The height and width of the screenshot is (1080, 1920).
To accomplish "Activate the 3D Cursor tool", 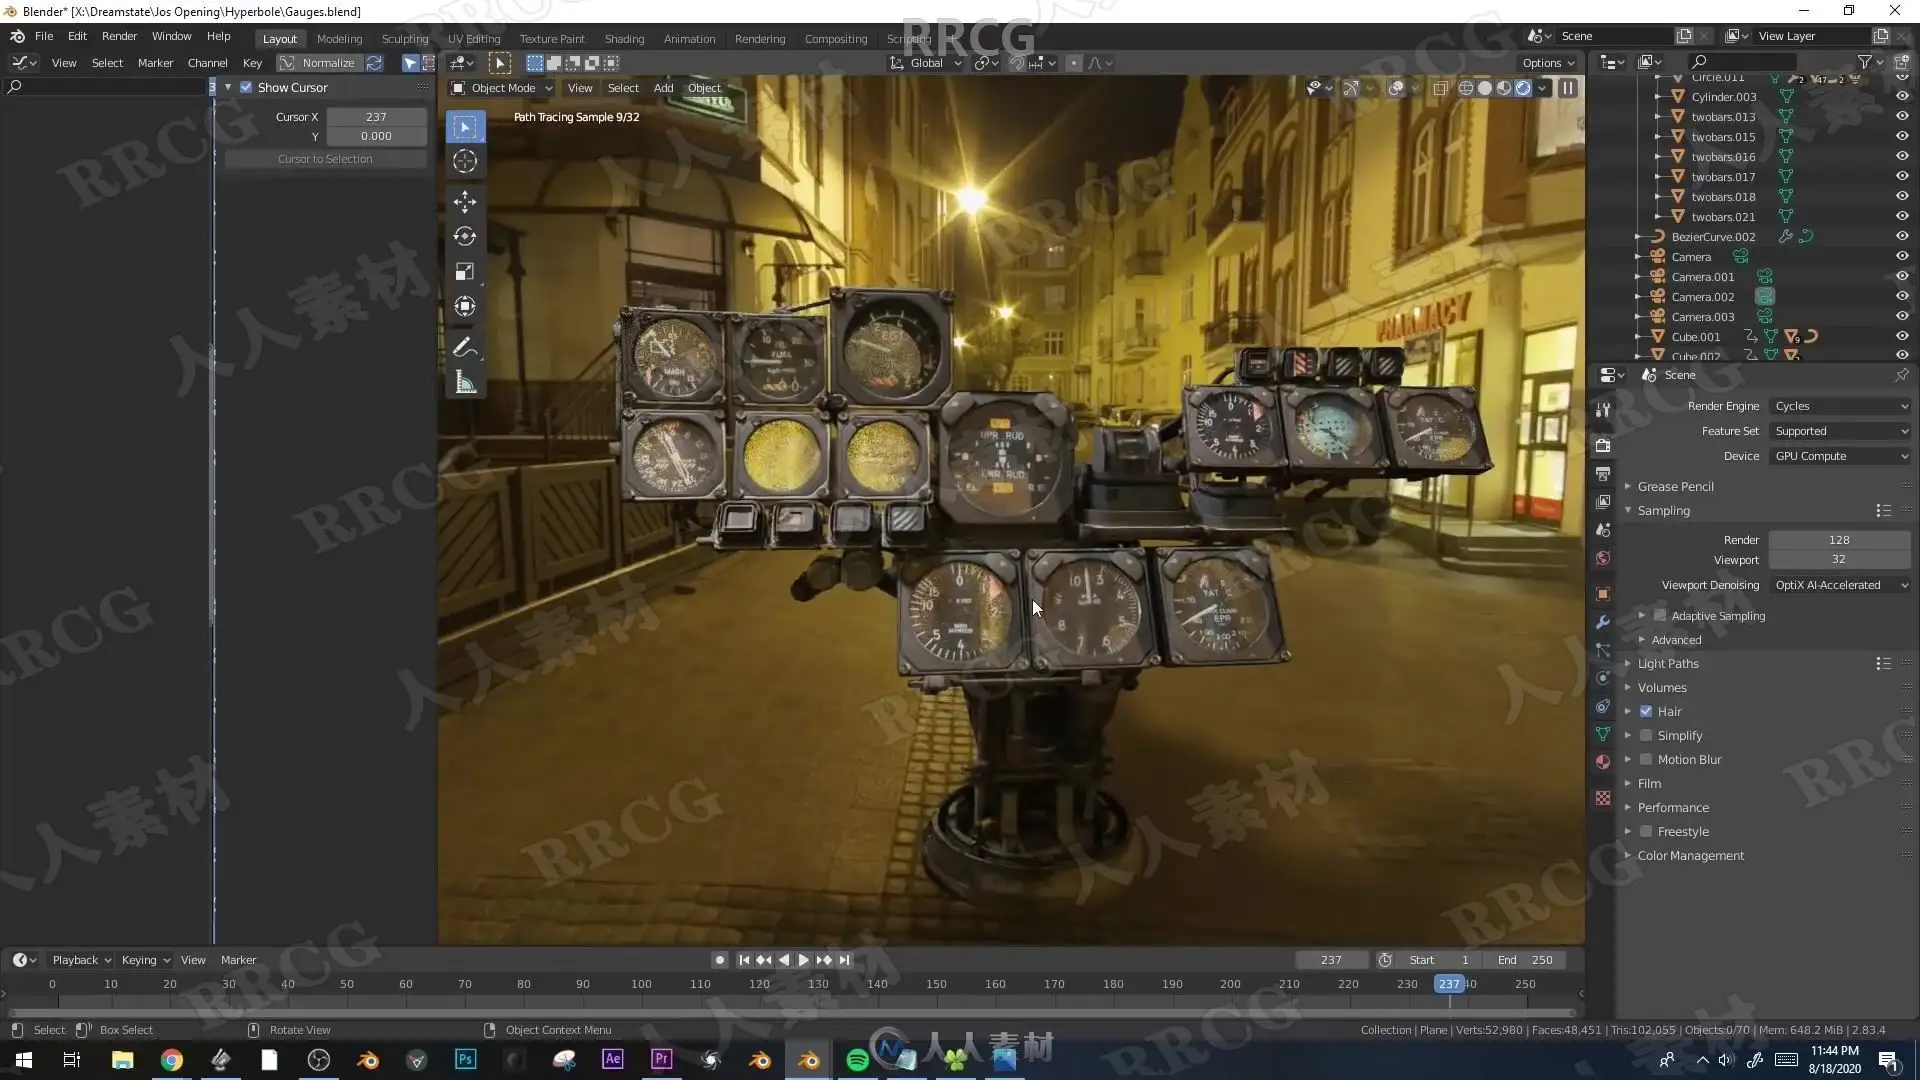I will tap(465, 161).
